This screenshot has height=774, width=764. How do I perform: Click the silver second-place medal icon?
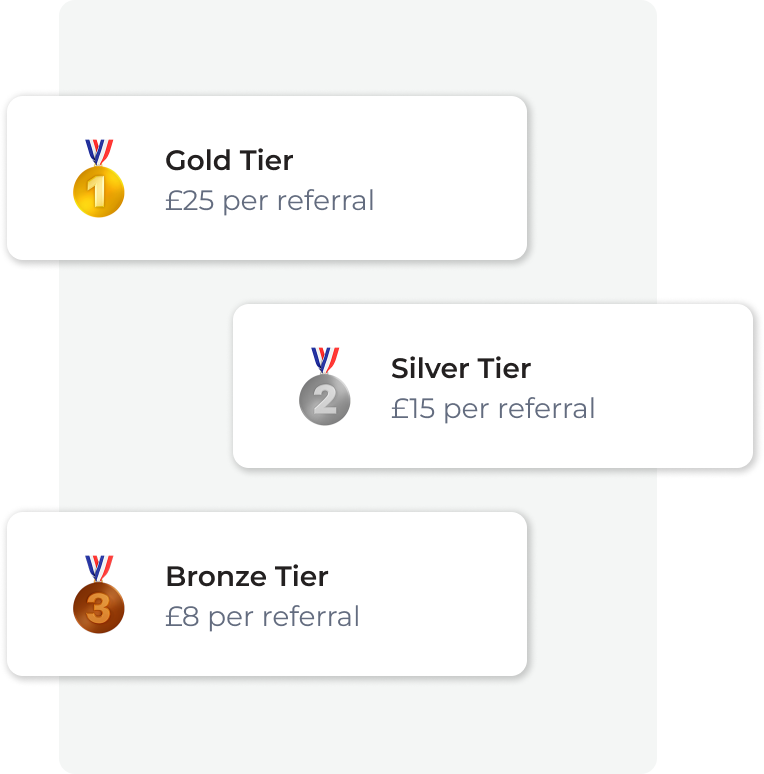tap(325, 386)
